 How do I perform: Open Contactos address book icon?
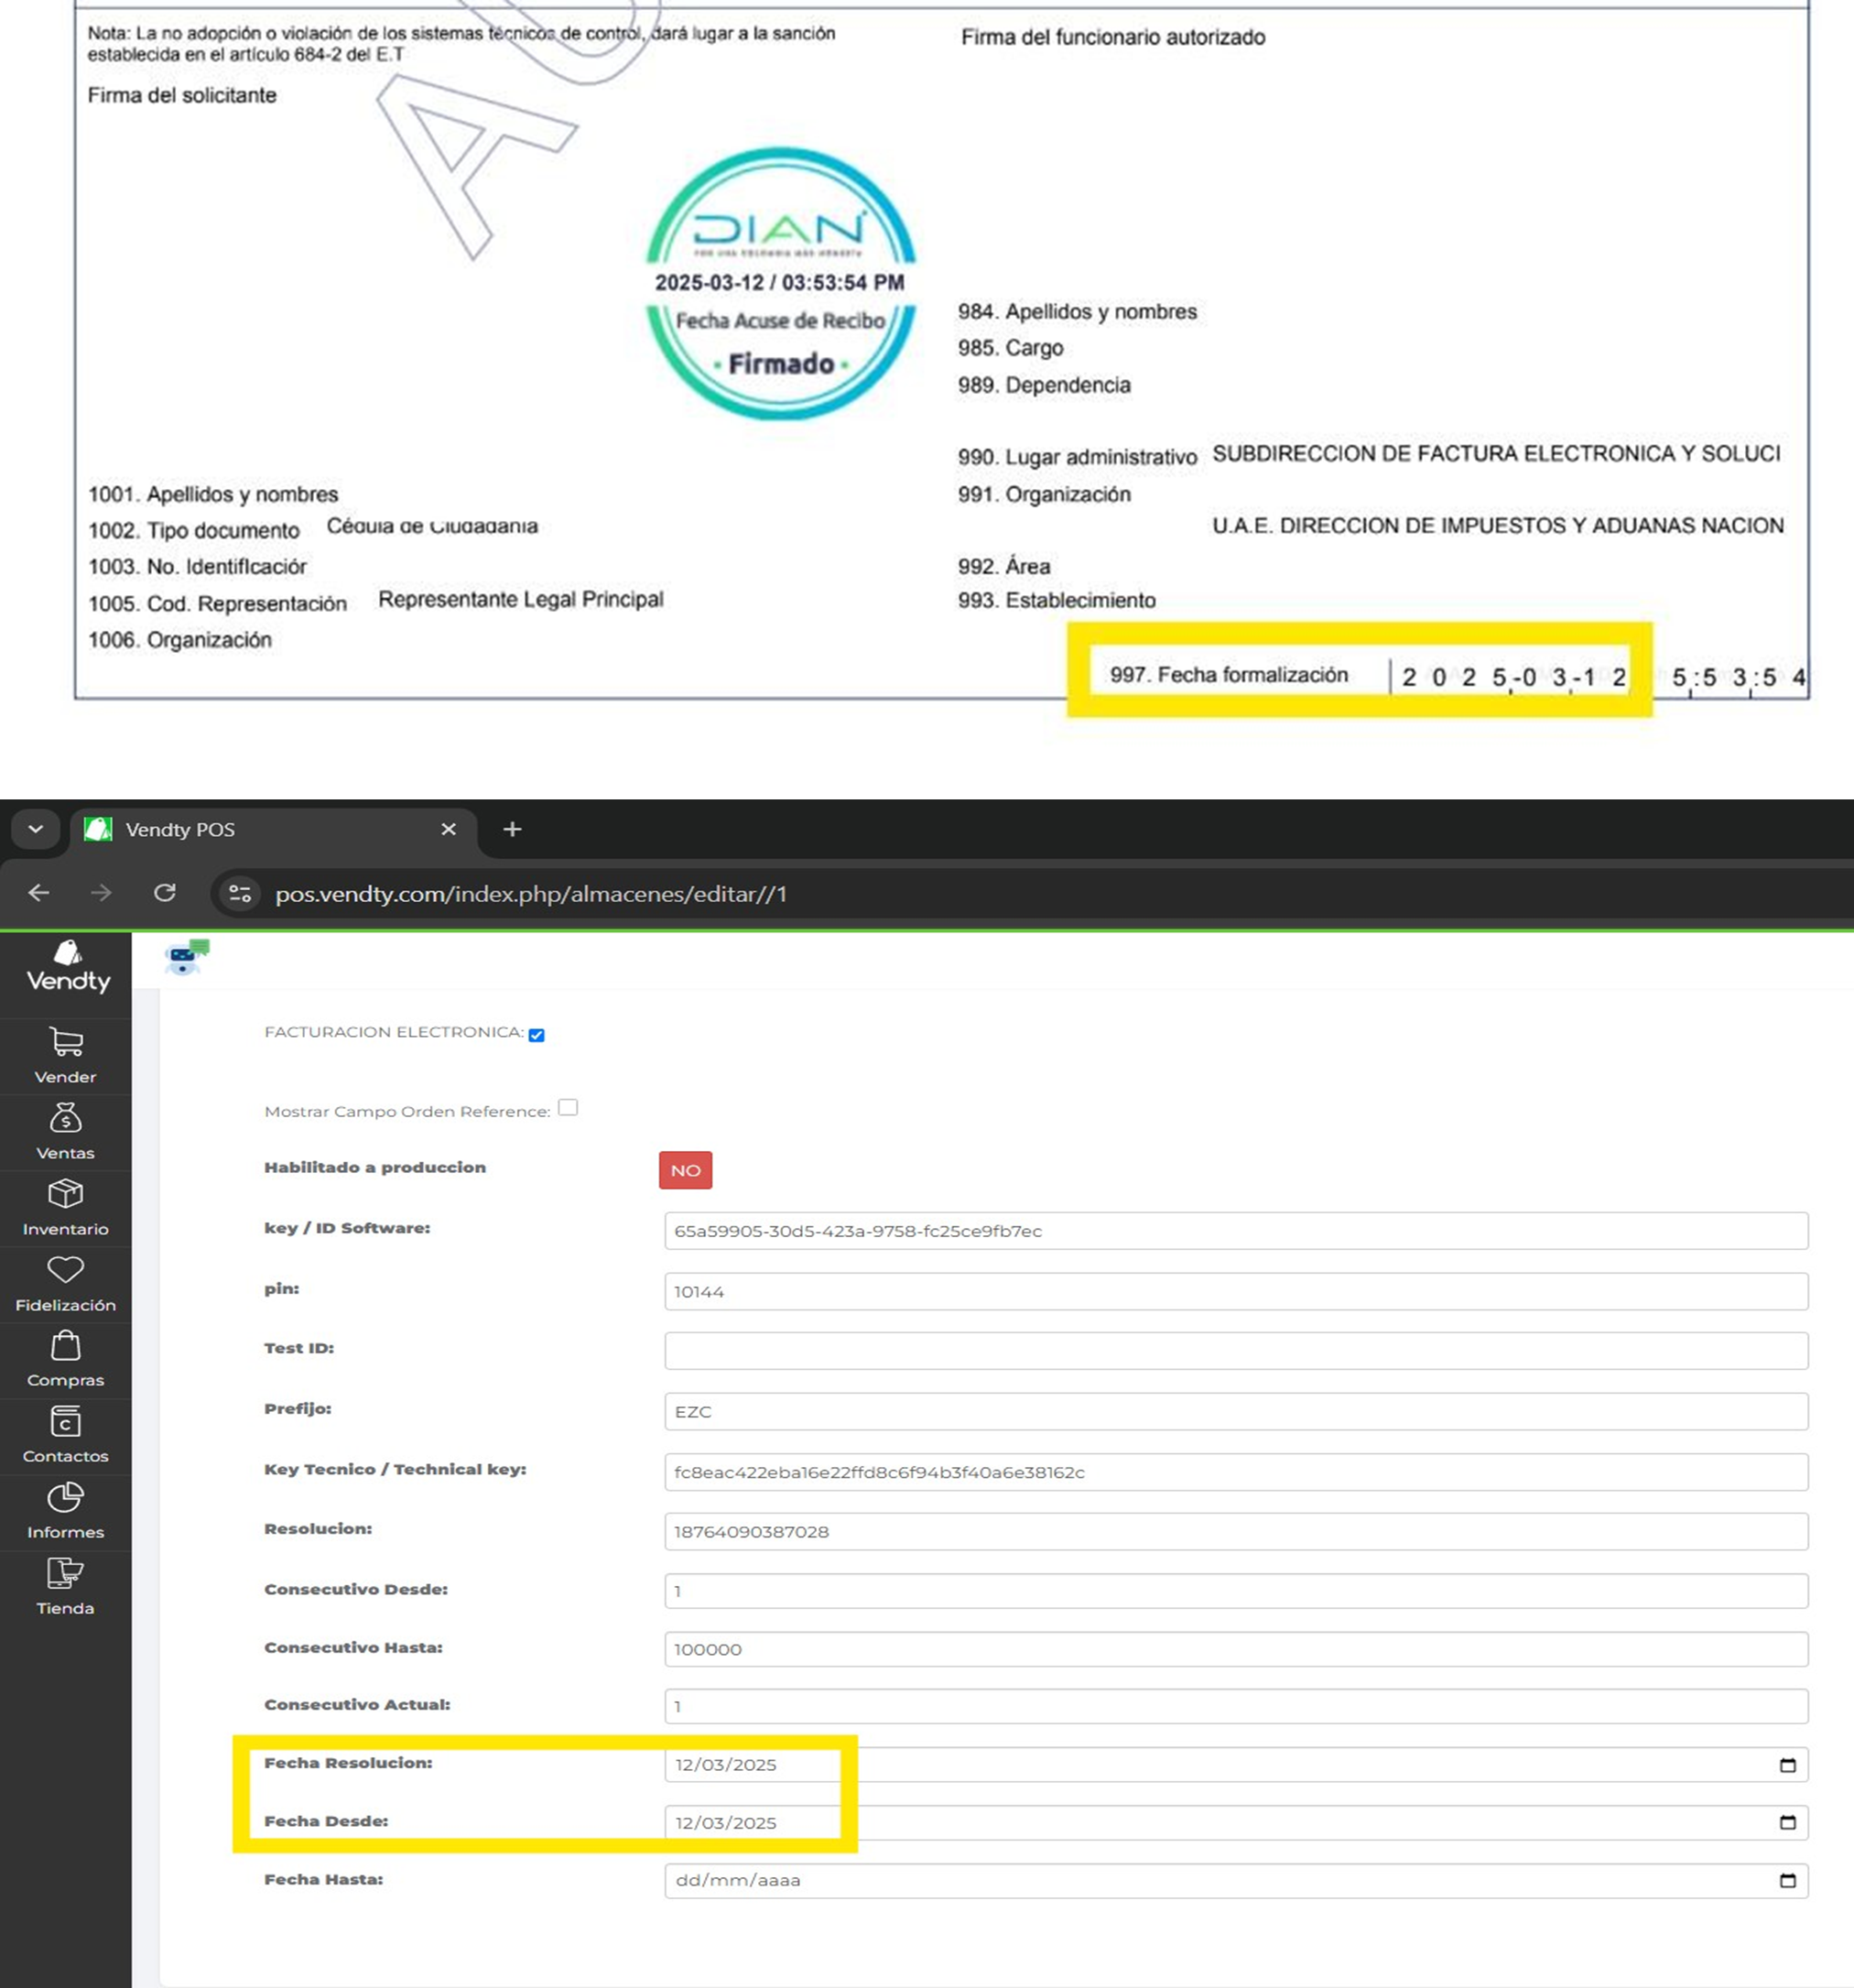66,1422
